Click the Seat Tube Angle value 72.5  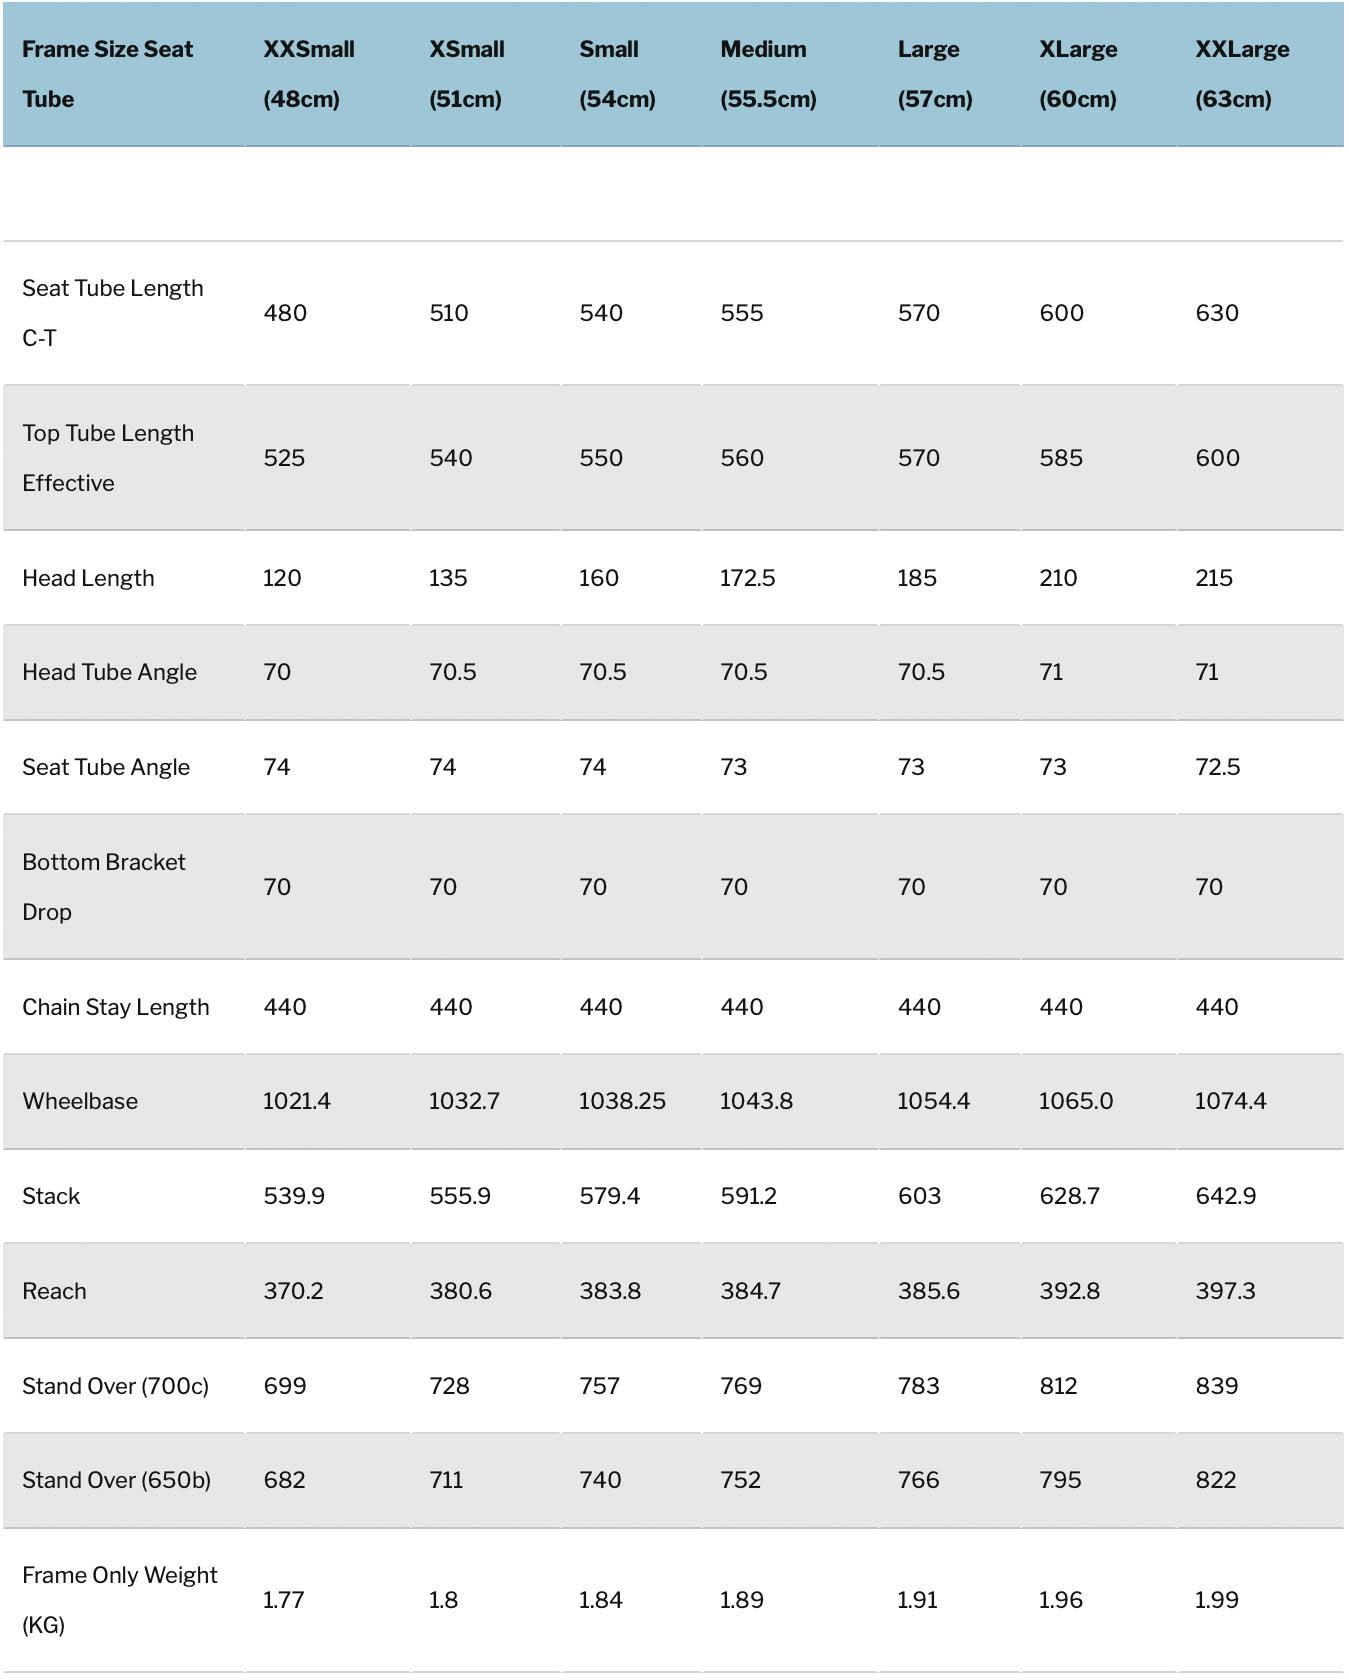tap(1217, 767)
